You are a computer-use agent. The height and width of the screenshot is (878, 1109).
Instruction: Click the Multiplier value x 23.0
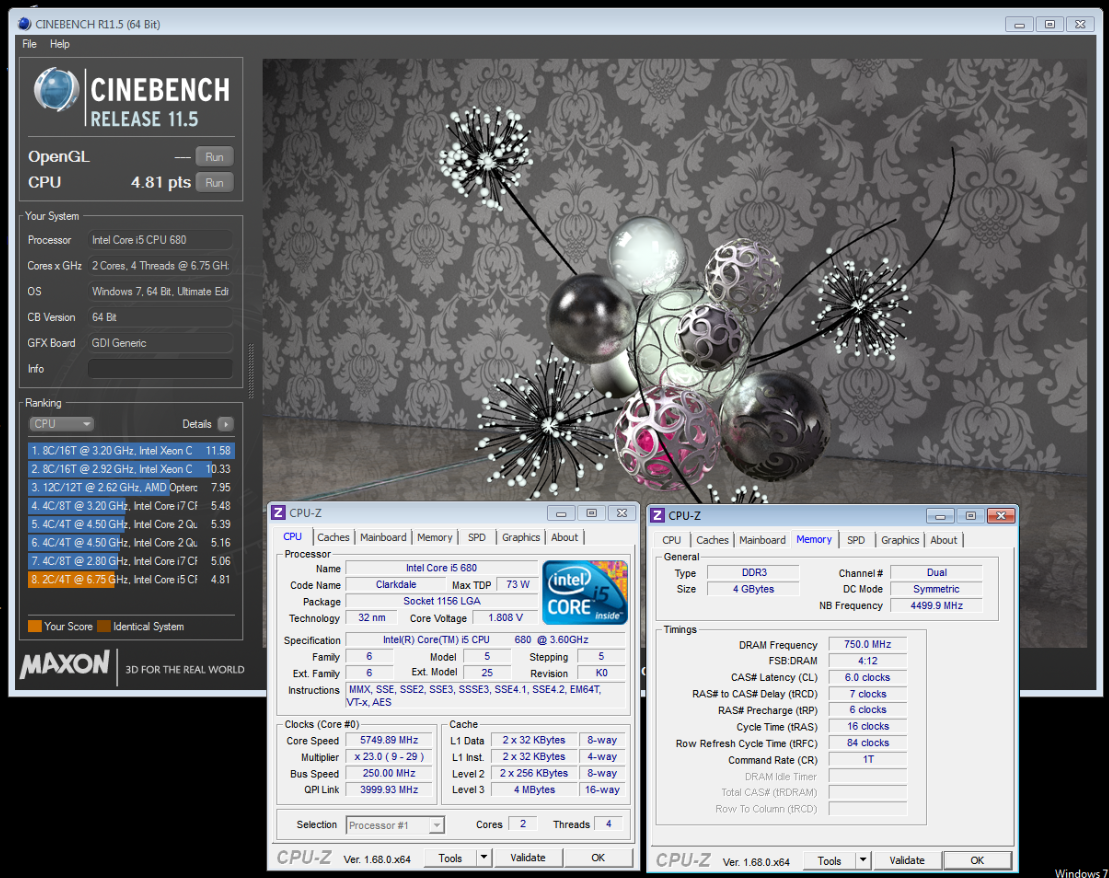389,756
